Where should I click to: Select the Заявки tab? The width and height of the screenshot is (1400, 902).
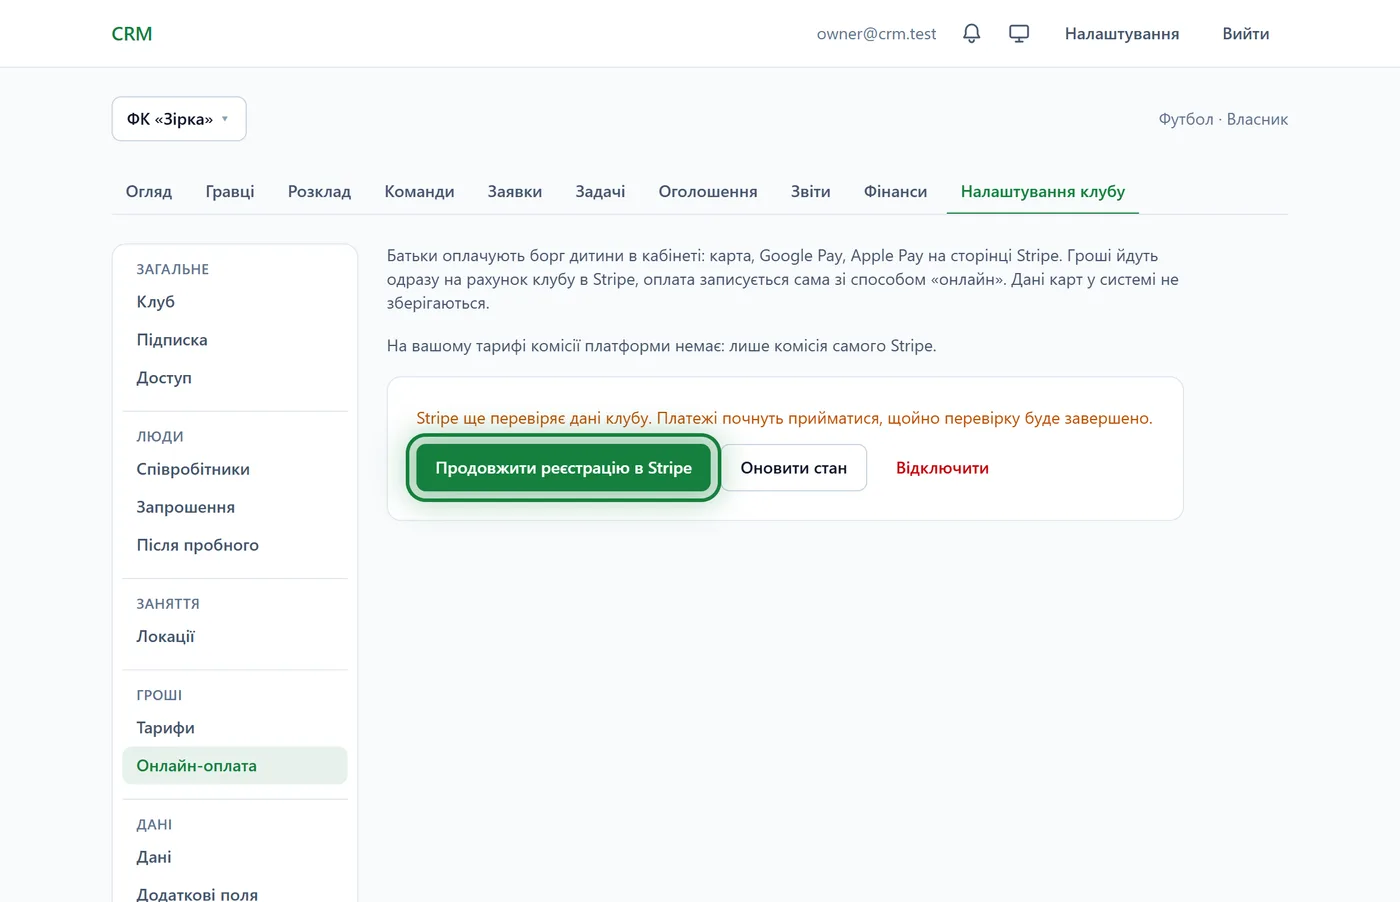(515, 191)
